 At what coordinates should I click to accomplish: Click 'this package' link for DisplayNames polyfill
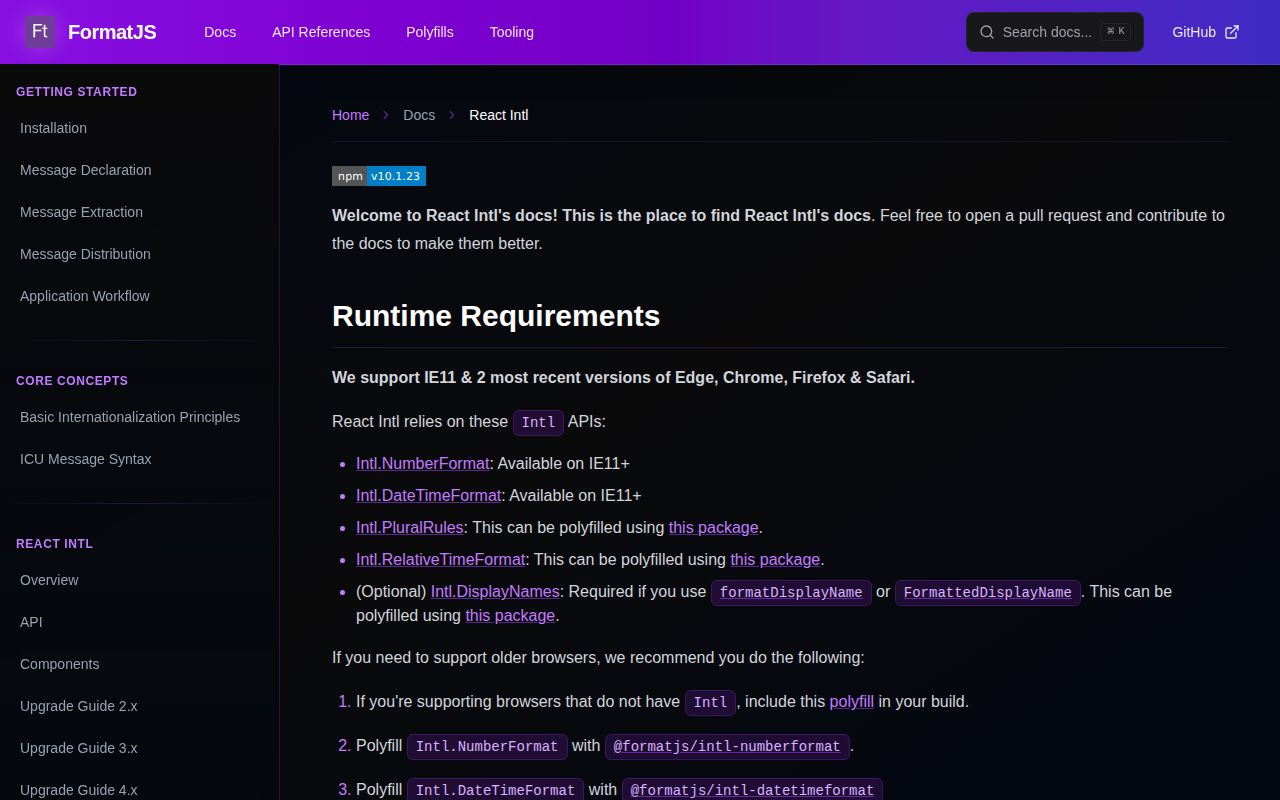pyautogui.click(x=510, y=615)
